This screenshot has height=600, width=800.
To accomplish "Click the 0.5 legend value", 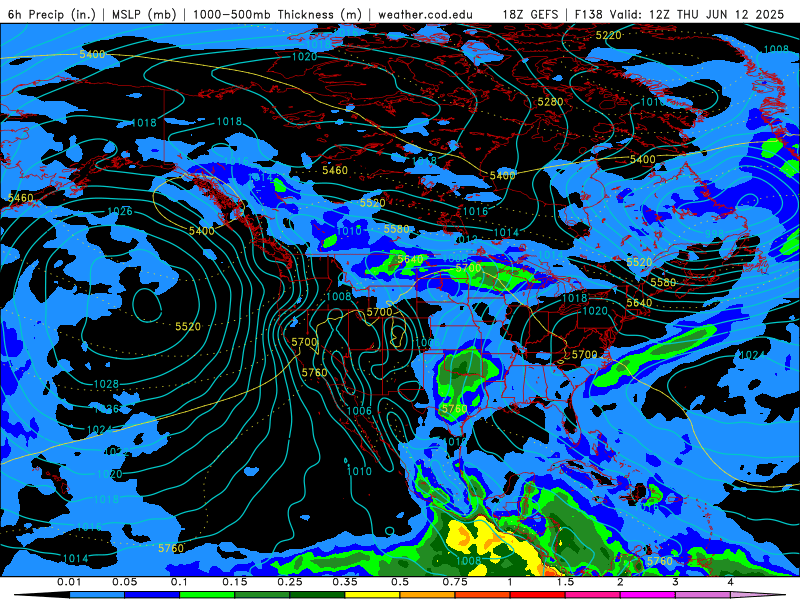I will pyautogui.click(x=400, y=582).
